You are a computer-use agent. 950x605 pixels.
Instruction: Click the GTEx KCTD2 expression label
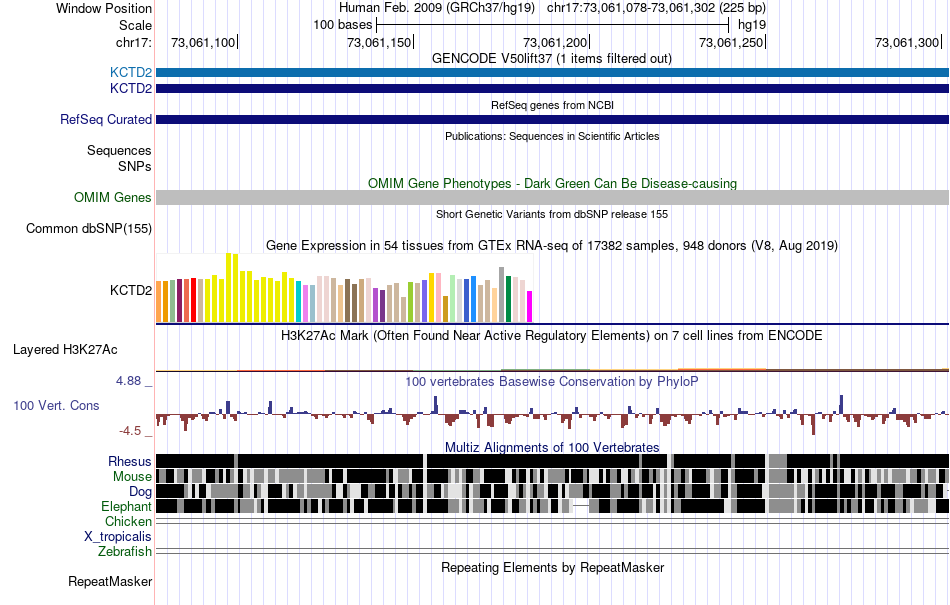click(x=131, y=290)
